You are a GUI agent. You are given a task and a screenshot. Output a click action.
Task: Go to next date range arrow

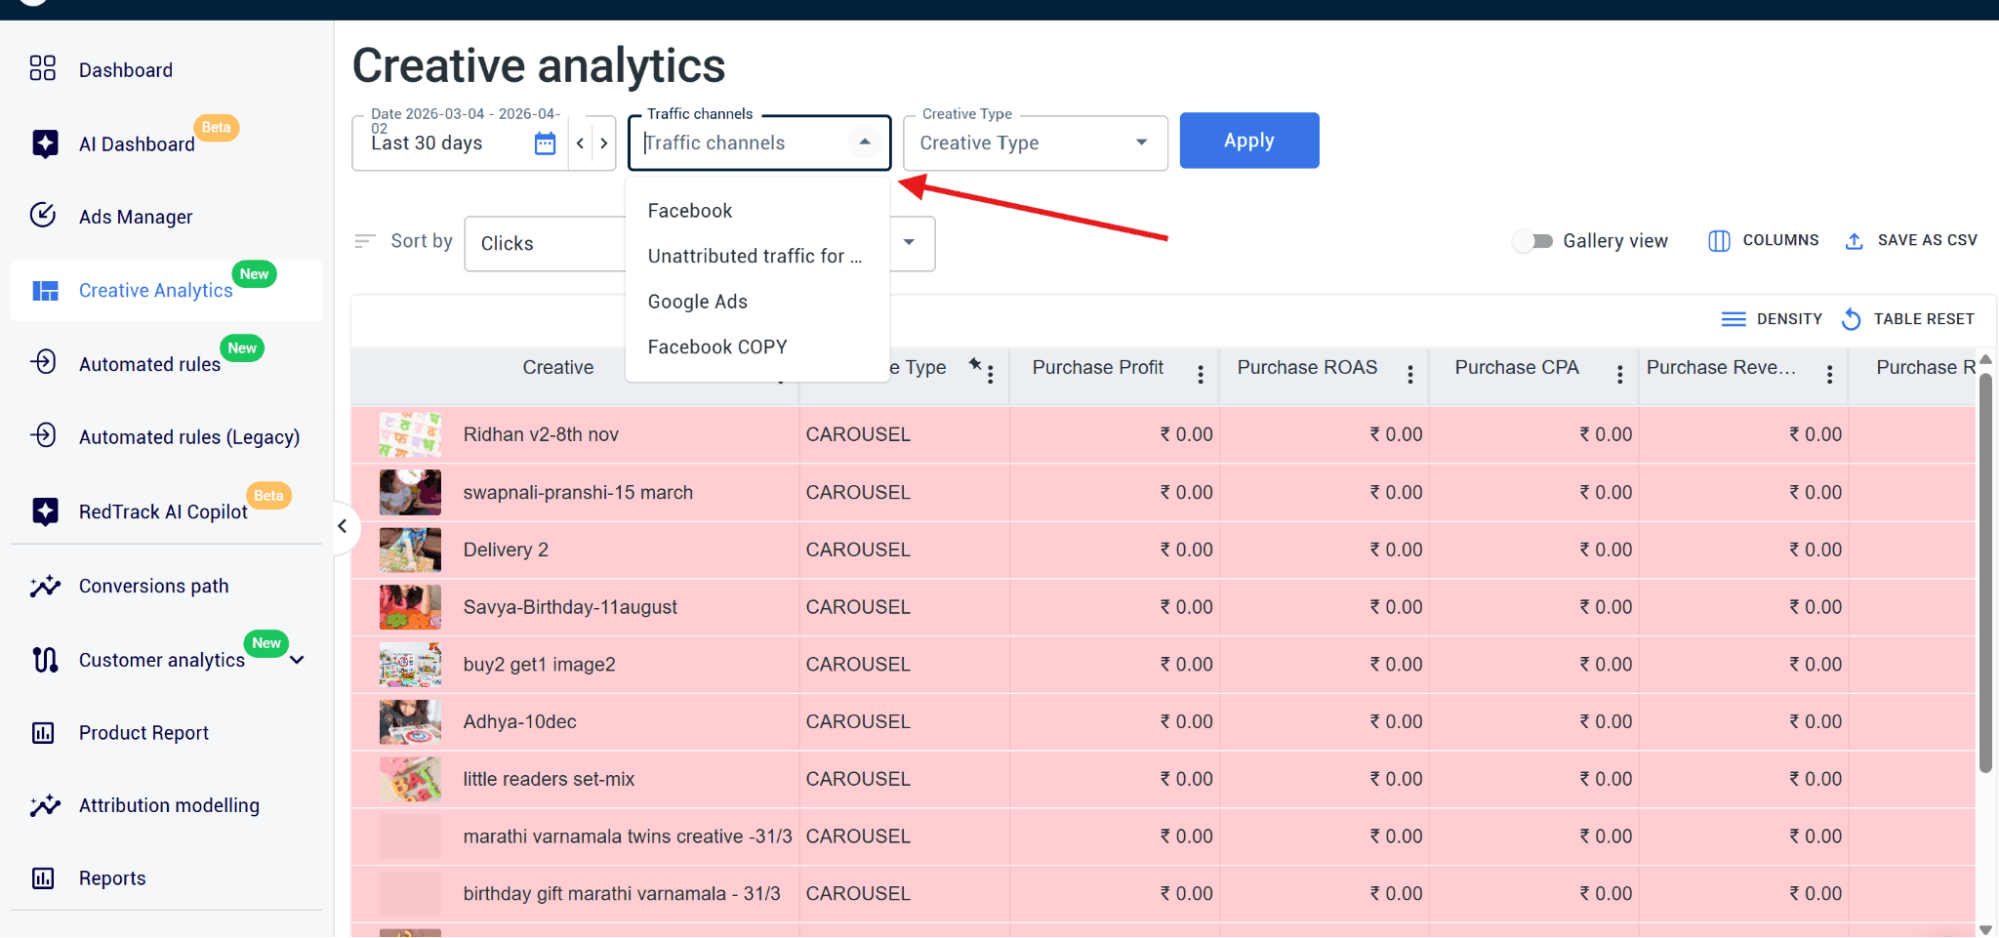pyautogui.click(x=604, y=143)
